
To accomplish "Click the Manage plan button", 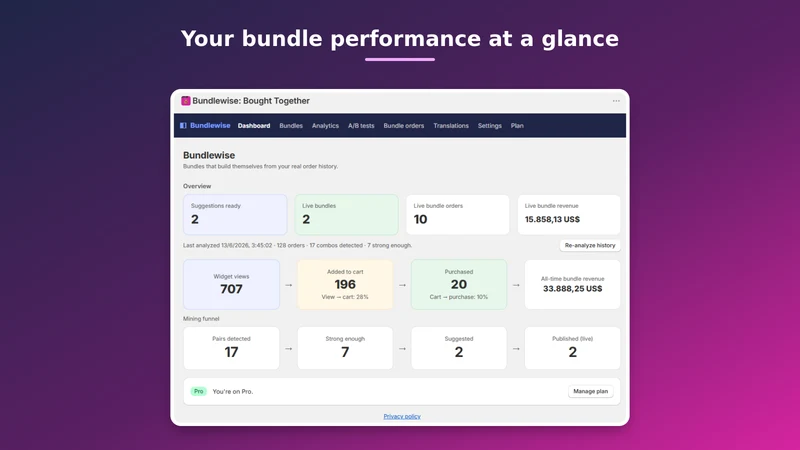I will click(x=590, y=391).
